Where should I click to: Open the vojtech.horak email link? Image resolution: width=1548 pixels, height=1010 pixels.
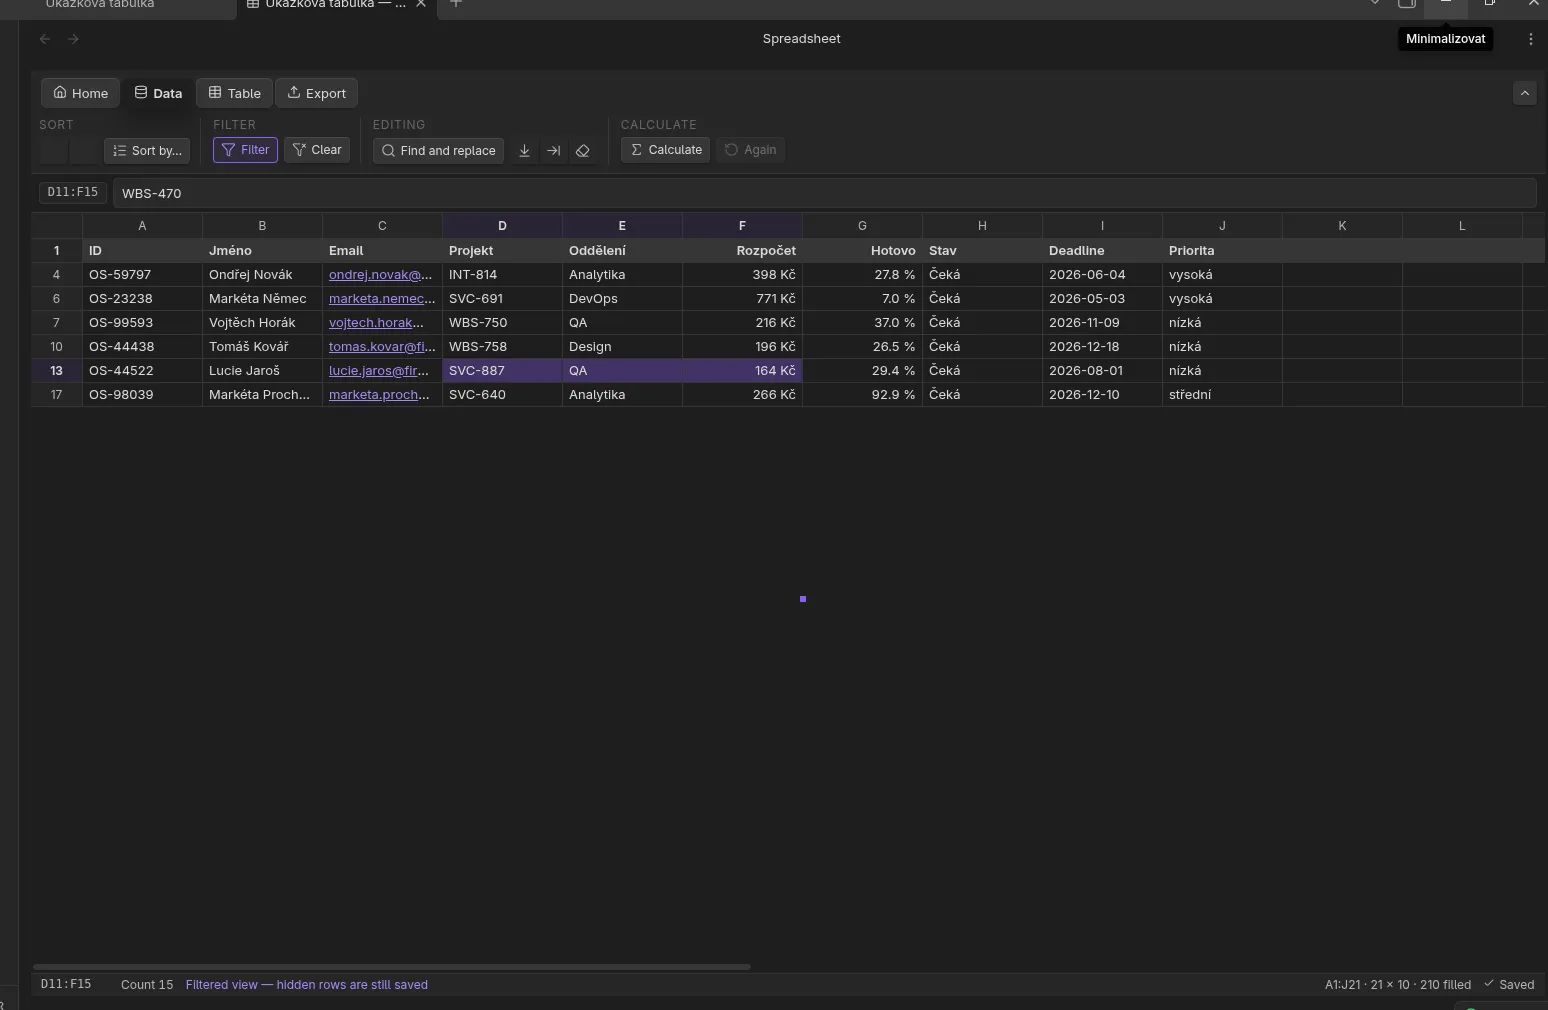click(376, 323)
